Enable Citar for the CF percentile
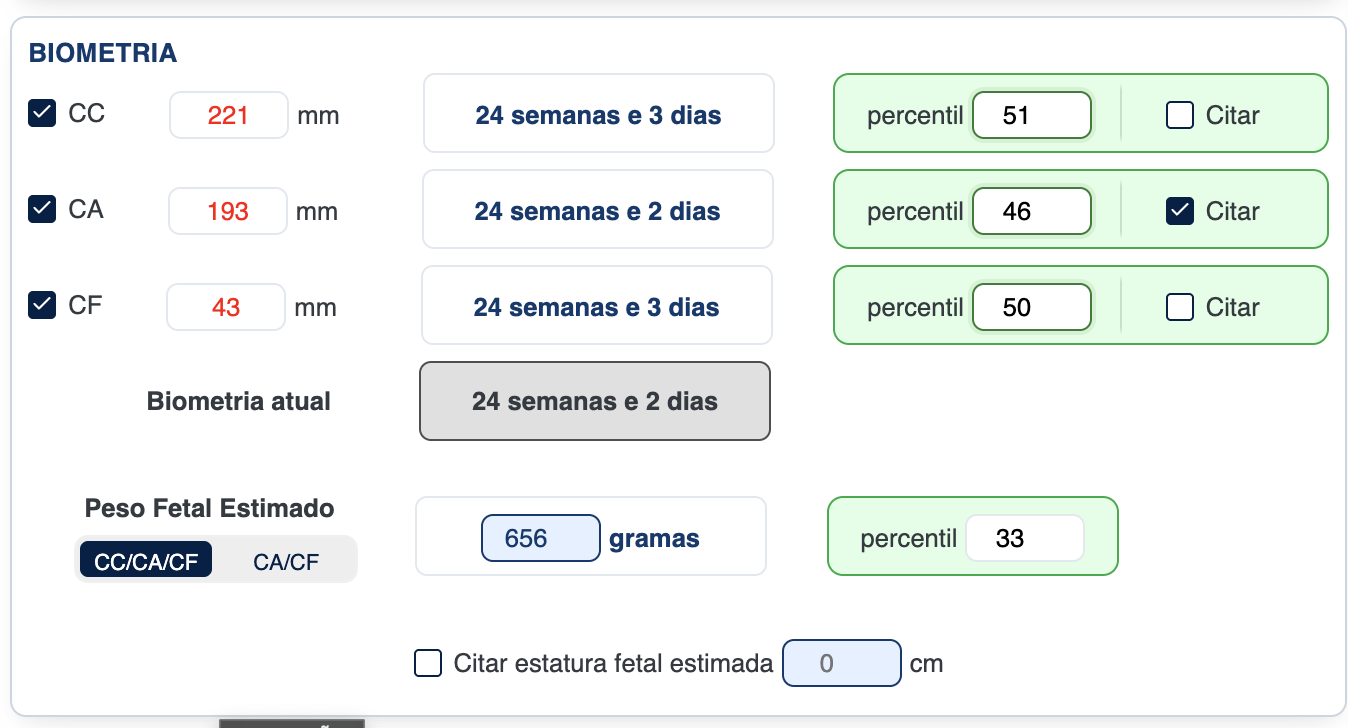Image resolution: width=1348 pixels, height=728 pixels. pos(1180,307)
